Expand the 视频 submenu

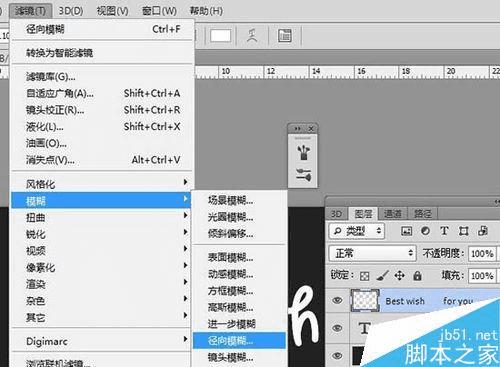tap(101, 251)
